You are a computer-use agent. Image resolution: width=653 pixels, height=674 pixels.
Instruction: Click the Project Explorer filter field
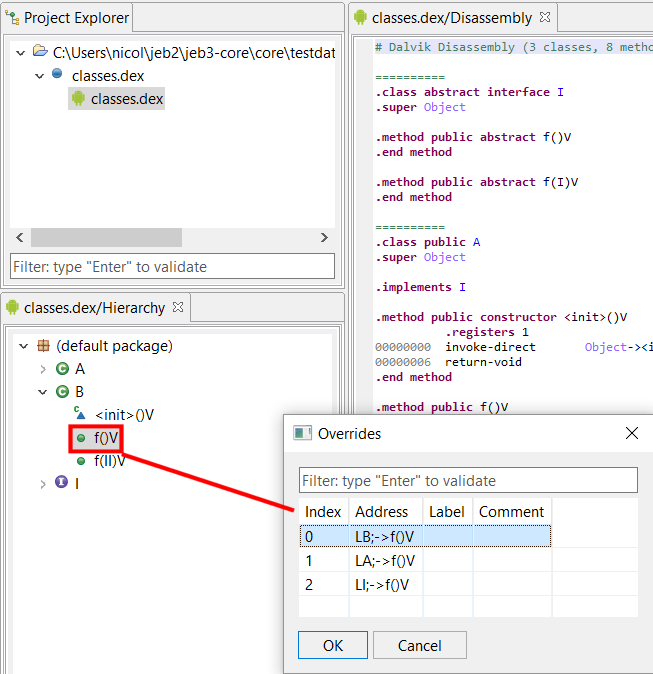[x=172, y=266]
